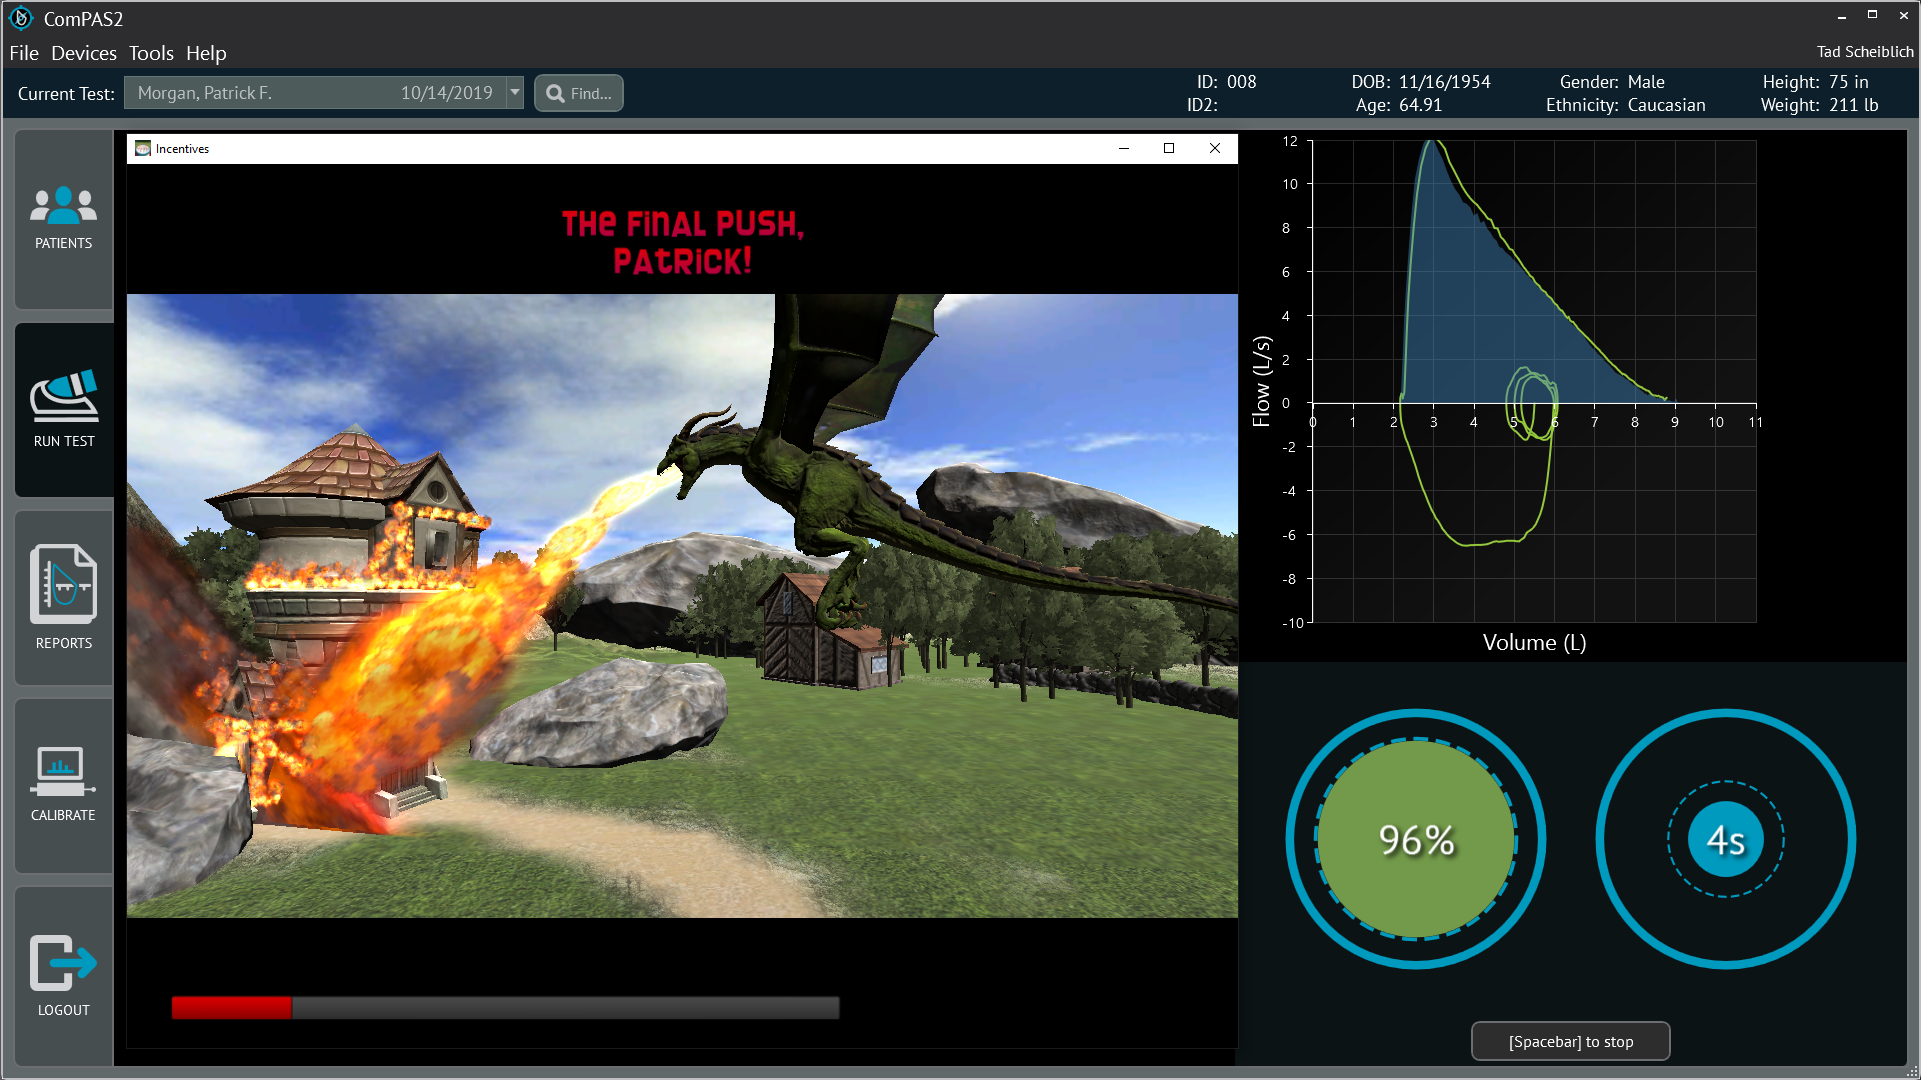Click the Find... search button

(579, 93)
